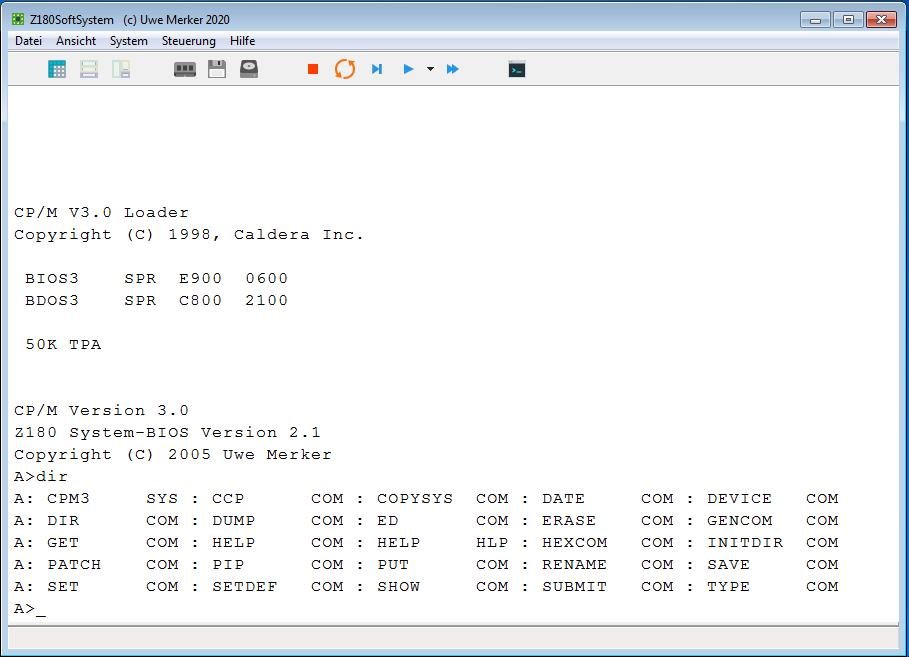Click the "SYS" file extension
The width and height of the screenshot is (909, 657).
tap(162, 499)
